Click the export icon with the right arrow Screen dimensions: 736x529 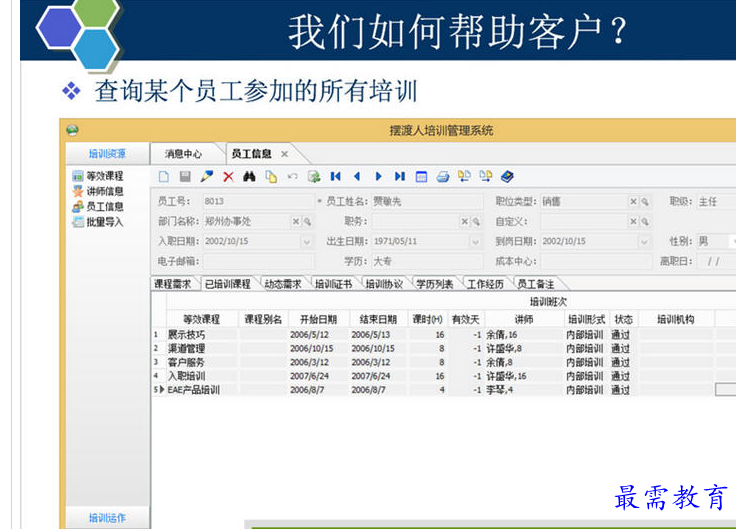click(486, 176)
